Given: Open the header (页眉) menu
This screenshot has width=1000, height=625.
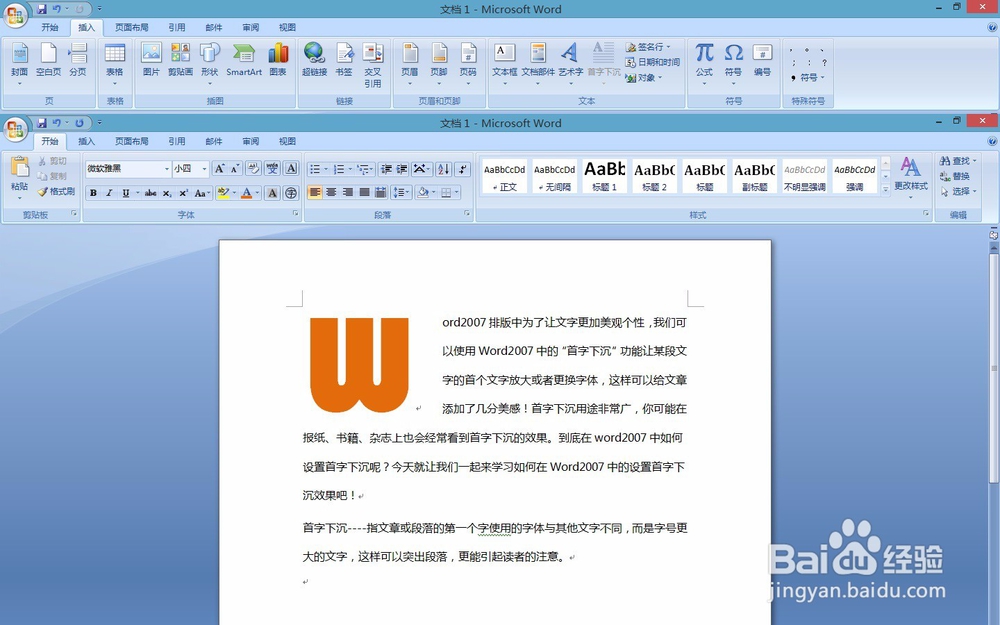Looking at the screenshot, I should pos(410,64).
